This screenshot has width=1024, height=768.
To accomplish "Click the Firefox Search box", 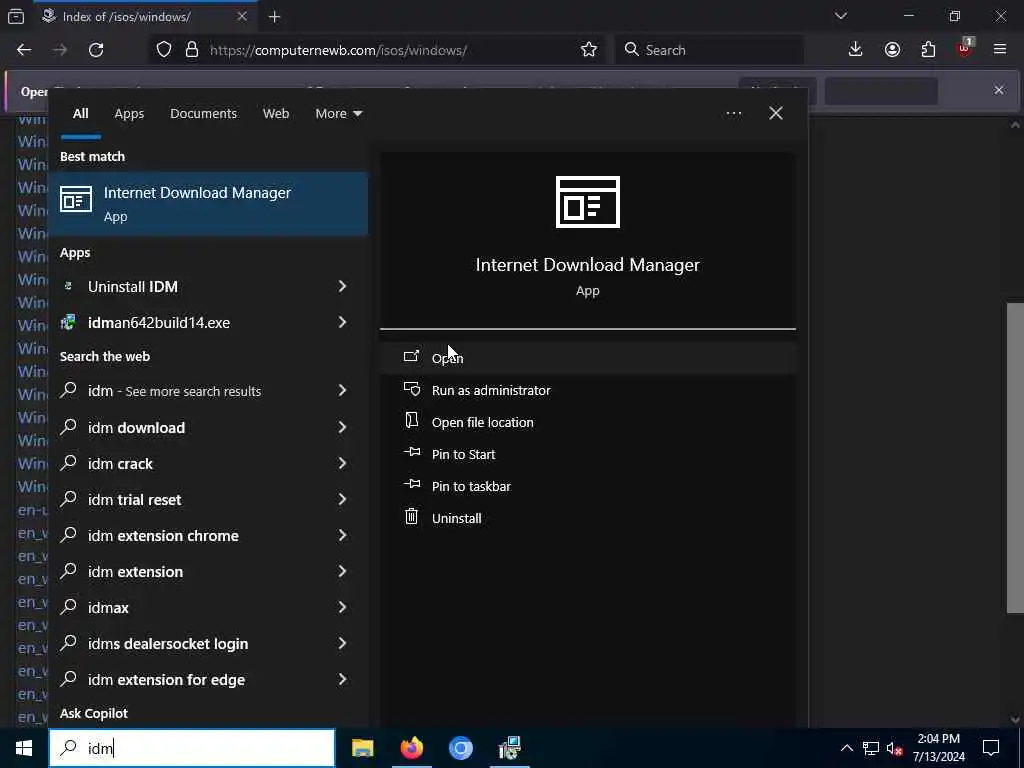I will 709,50.
